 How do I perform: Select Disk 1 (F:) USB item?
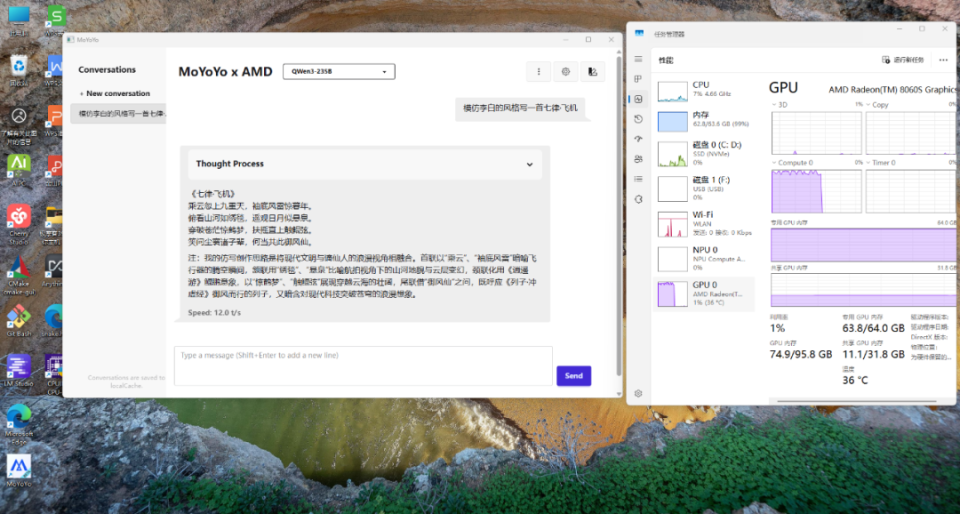(704, 188)
